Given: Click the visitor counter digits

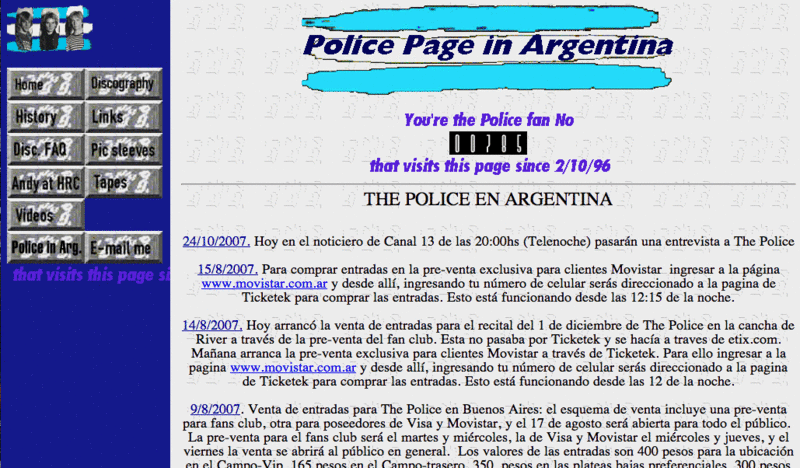Looking at the screenshot, I should coord(488,143).
